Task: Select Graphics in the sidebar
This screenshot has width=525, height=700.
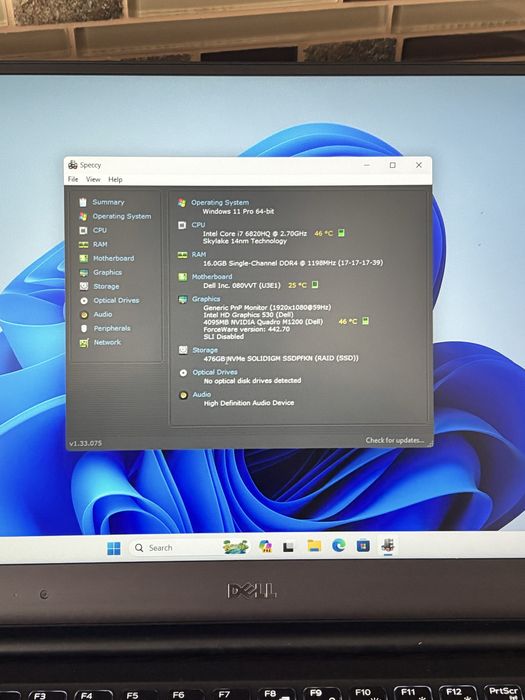Action: click(107, 272)
